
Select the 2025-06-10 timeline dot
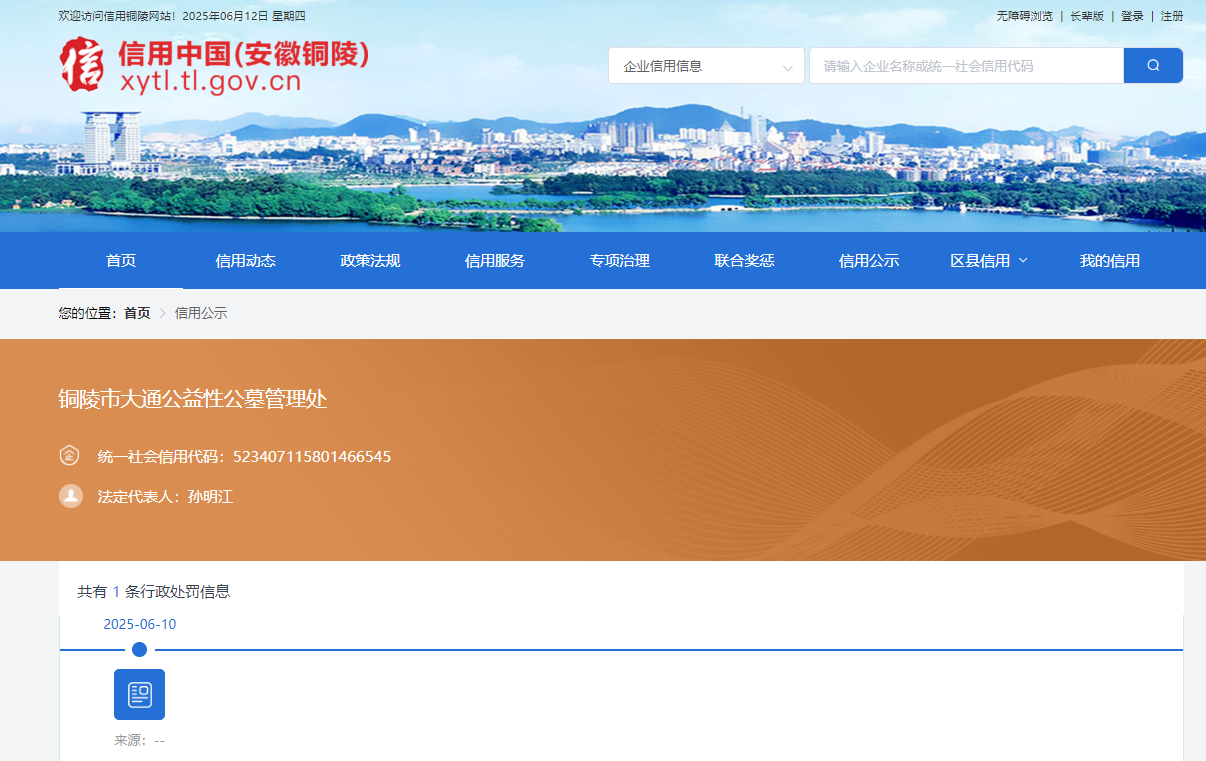click(139, 650)
